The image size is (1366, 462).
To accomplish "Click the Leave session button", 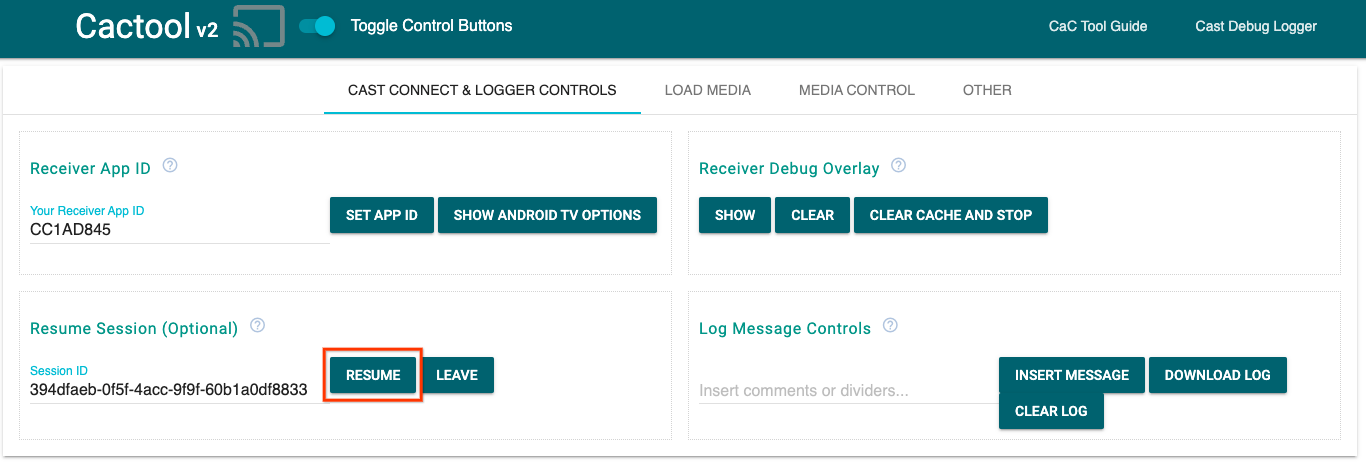I will tap(457, 375).
